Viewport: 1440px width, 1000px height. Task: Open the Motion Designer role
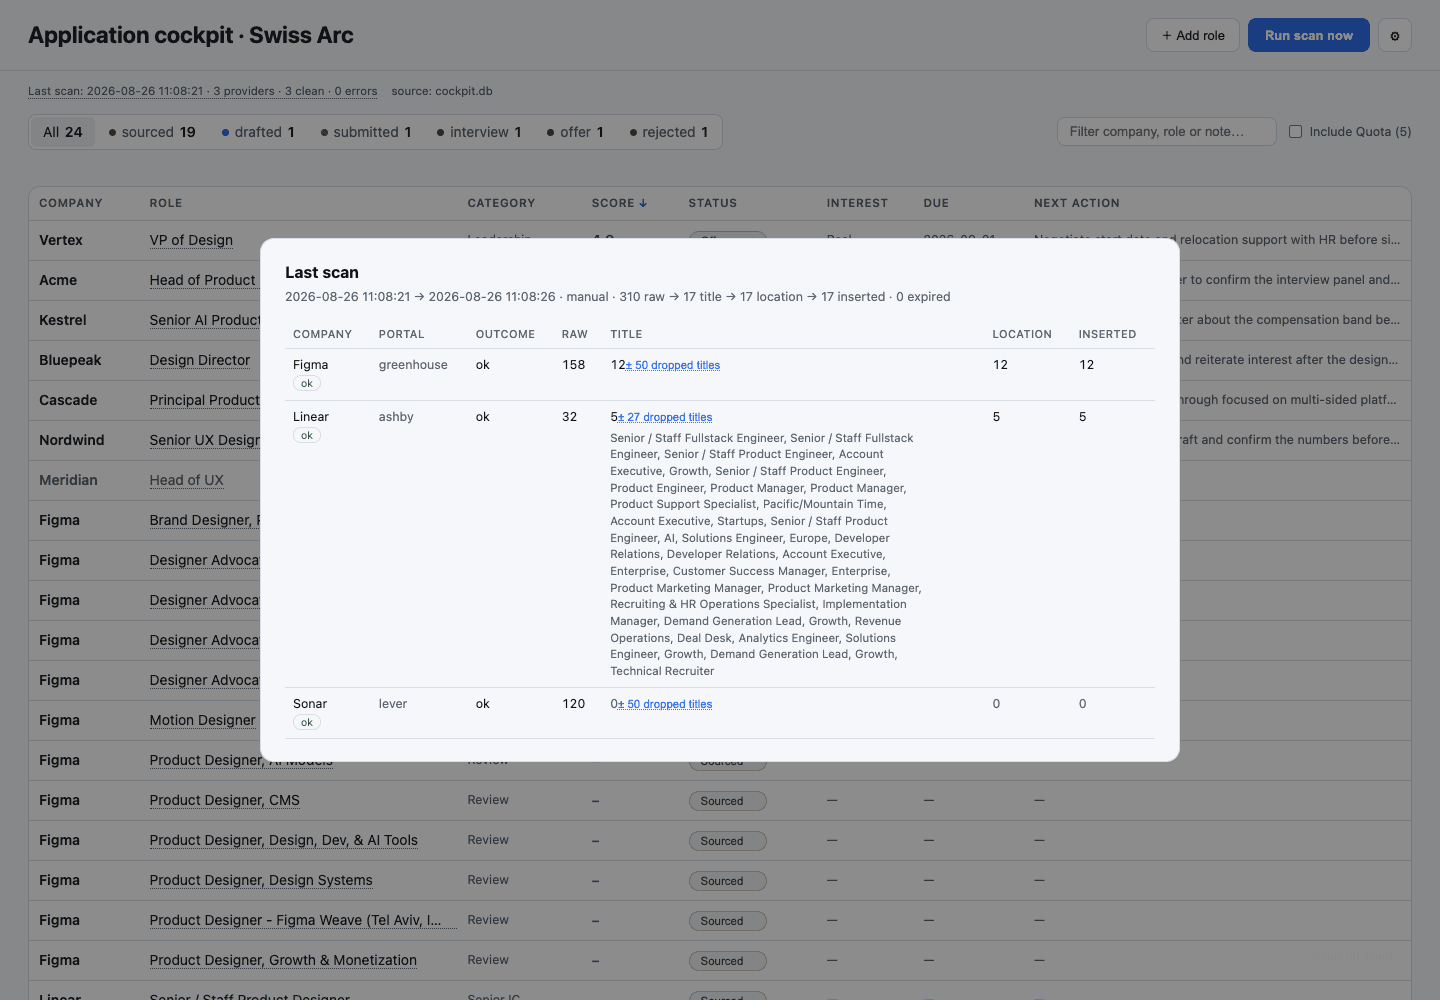pyautogui.click(x=202, y=720)
